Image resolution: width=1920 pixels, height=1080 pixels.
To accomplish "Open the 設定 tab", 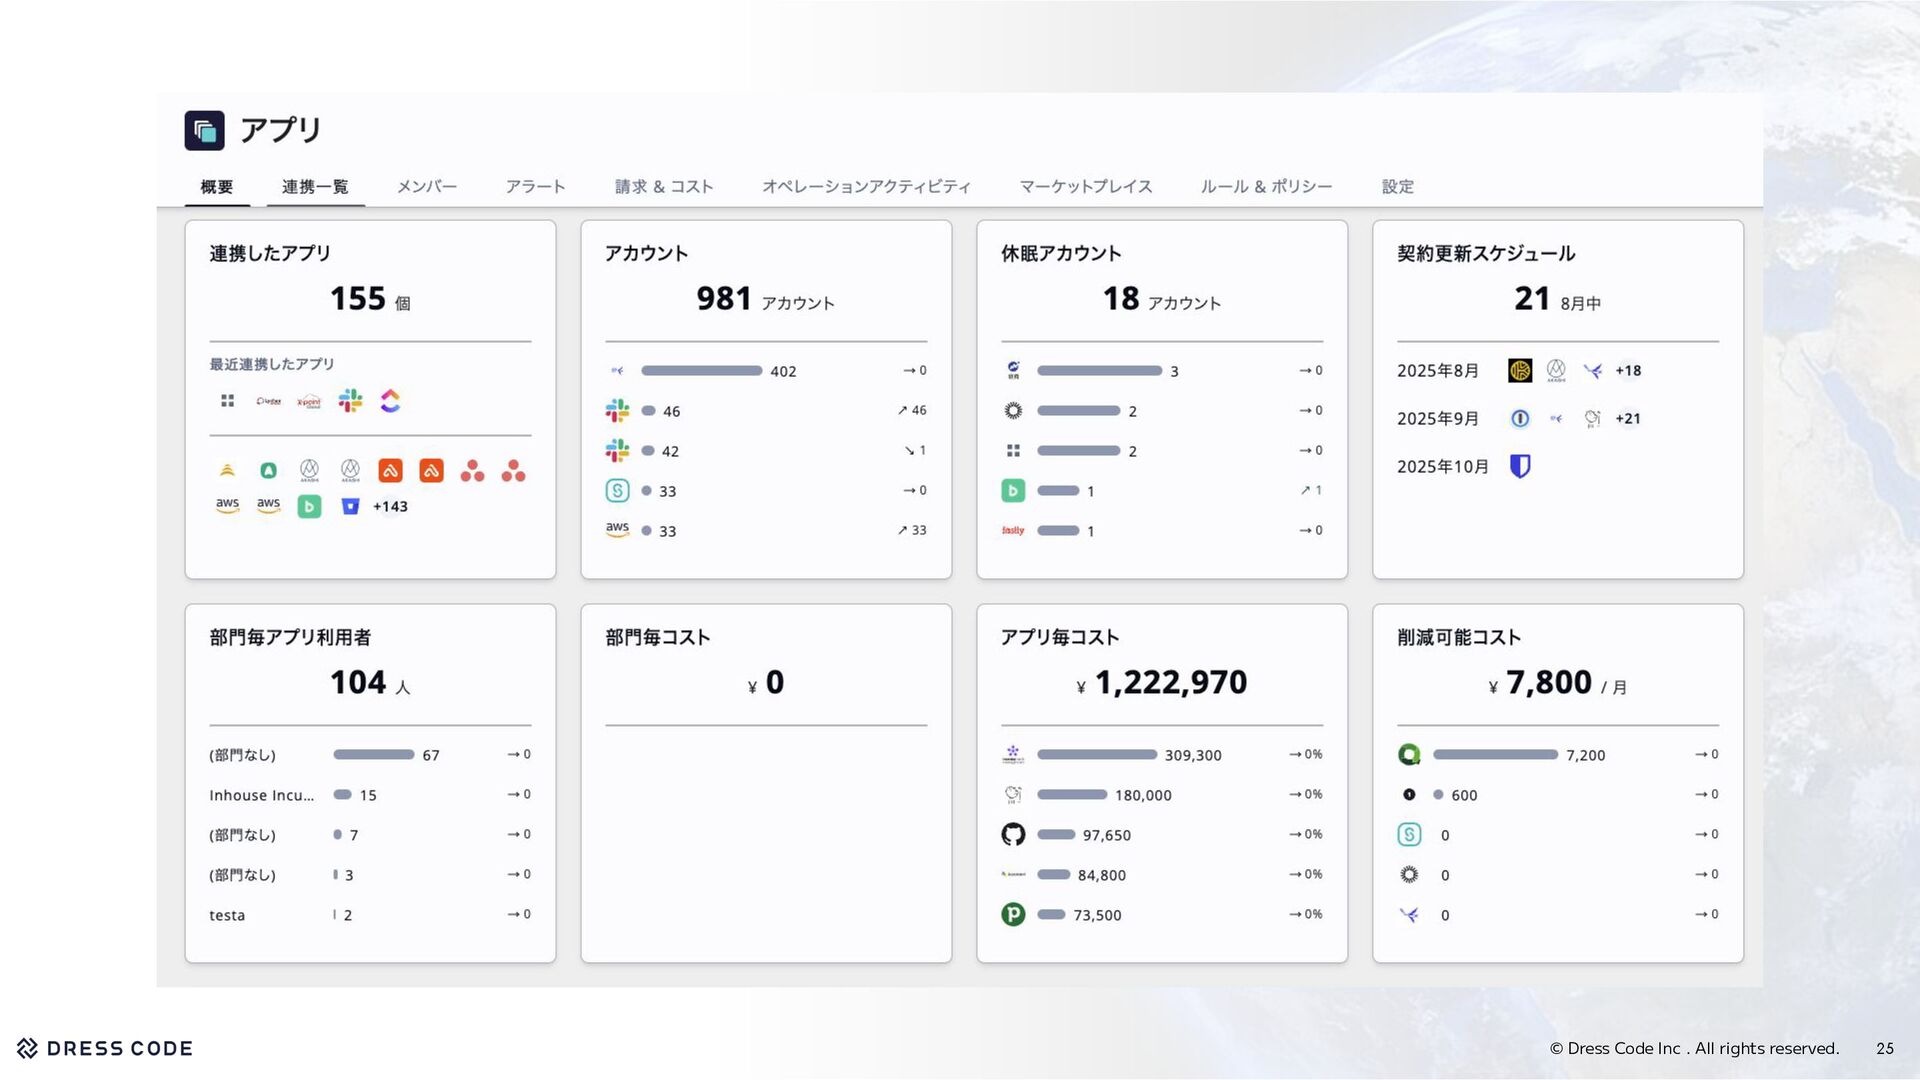I will pyautogui.click(x=1398, y=187).
